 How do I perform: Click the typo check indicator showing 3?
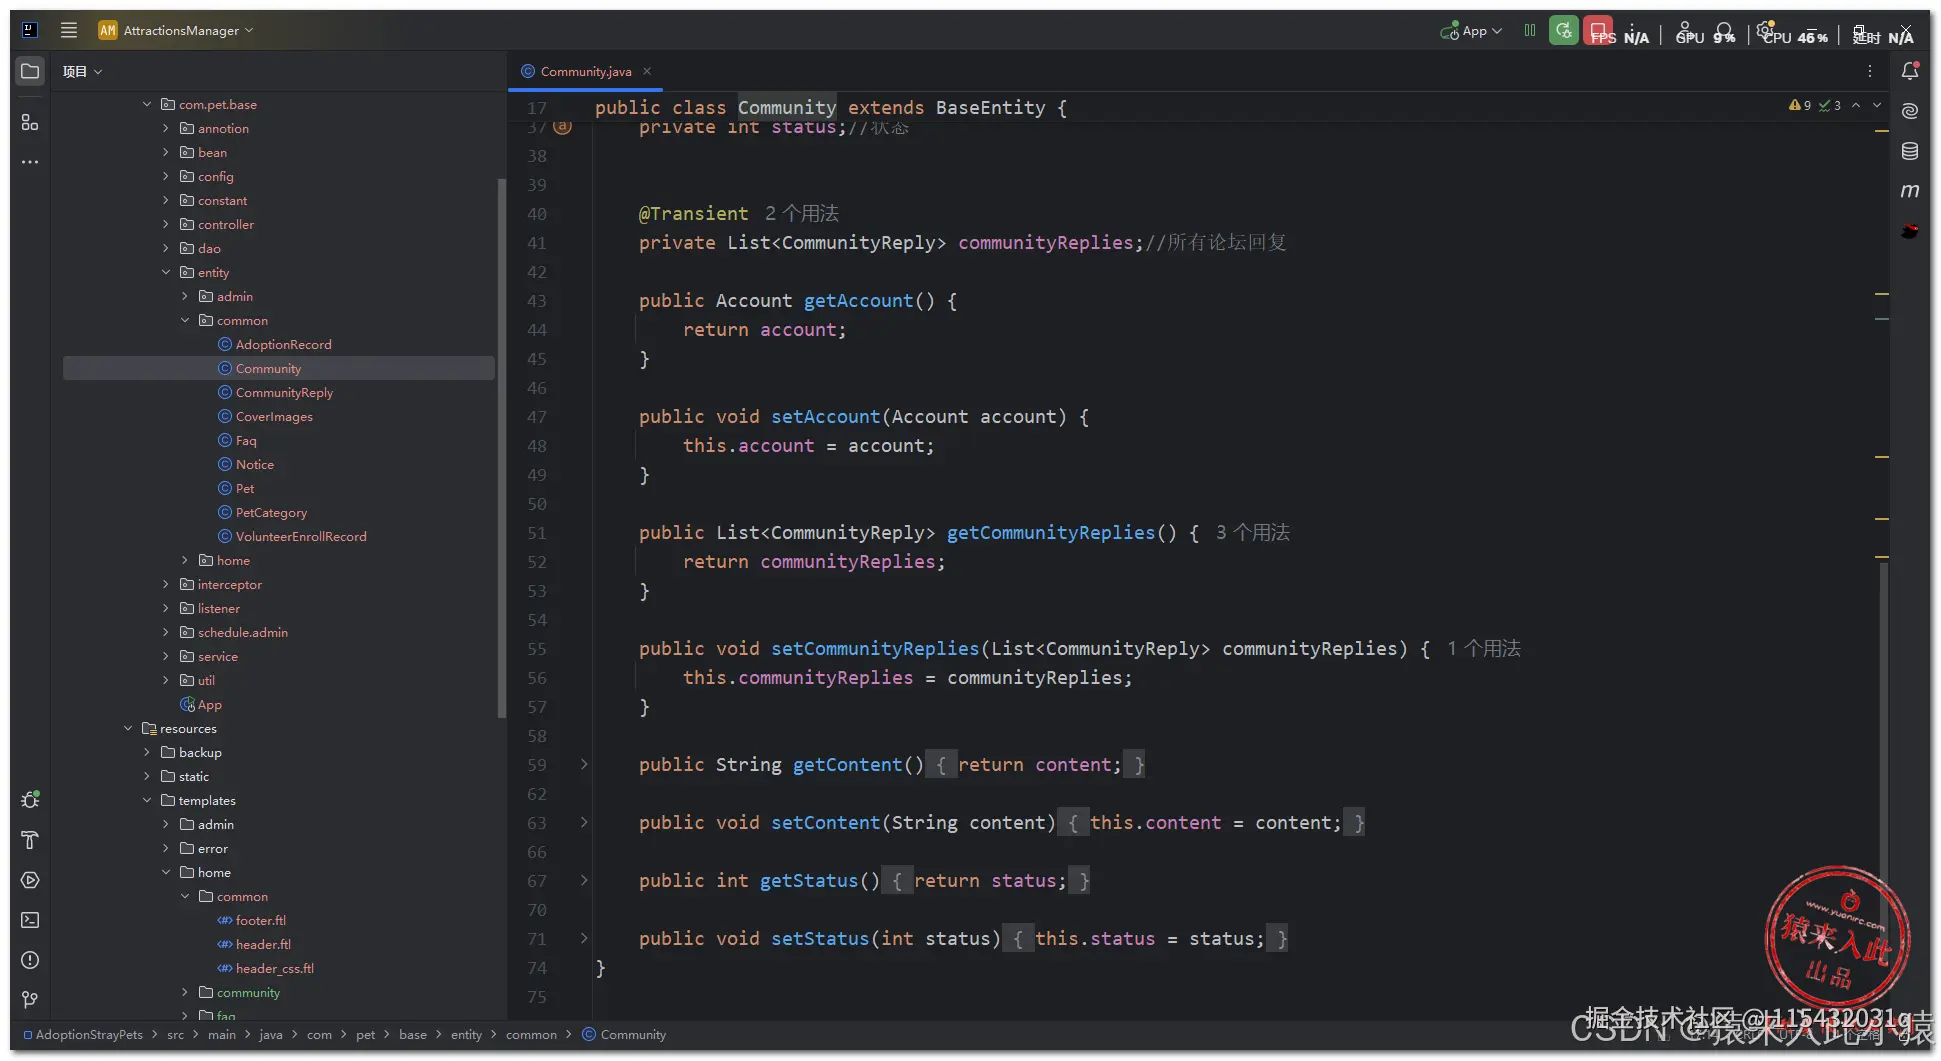pyautogui.click(x=1830, y=106)
